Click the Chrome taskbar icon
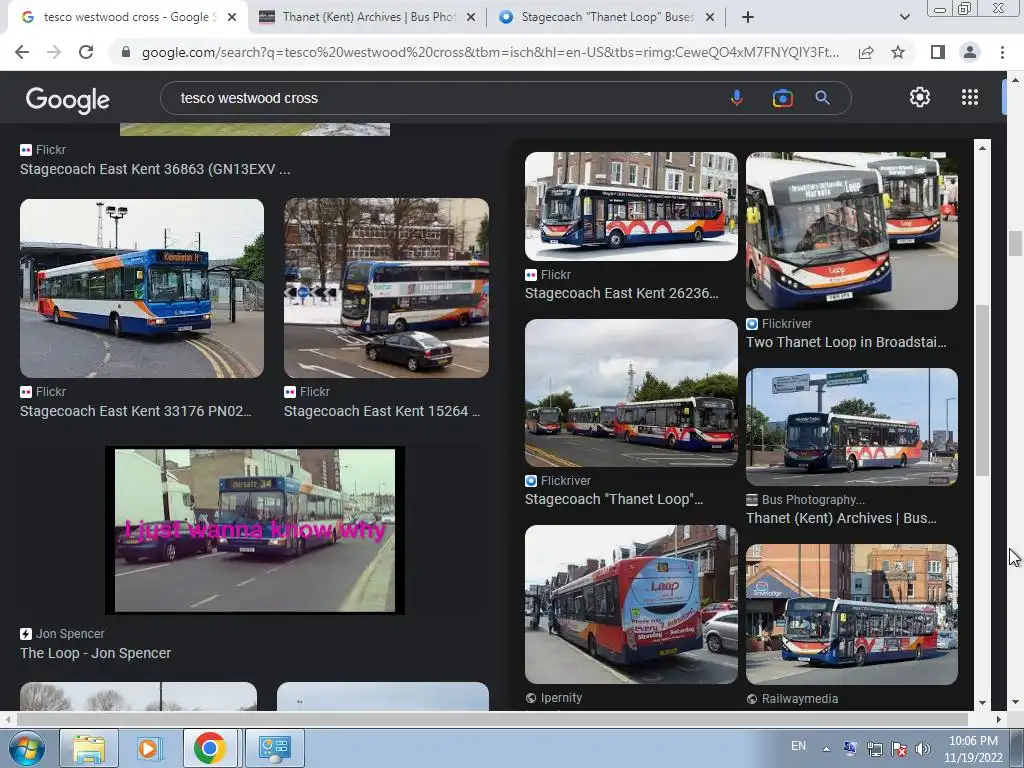1024x768 pixels. point(210,748)
